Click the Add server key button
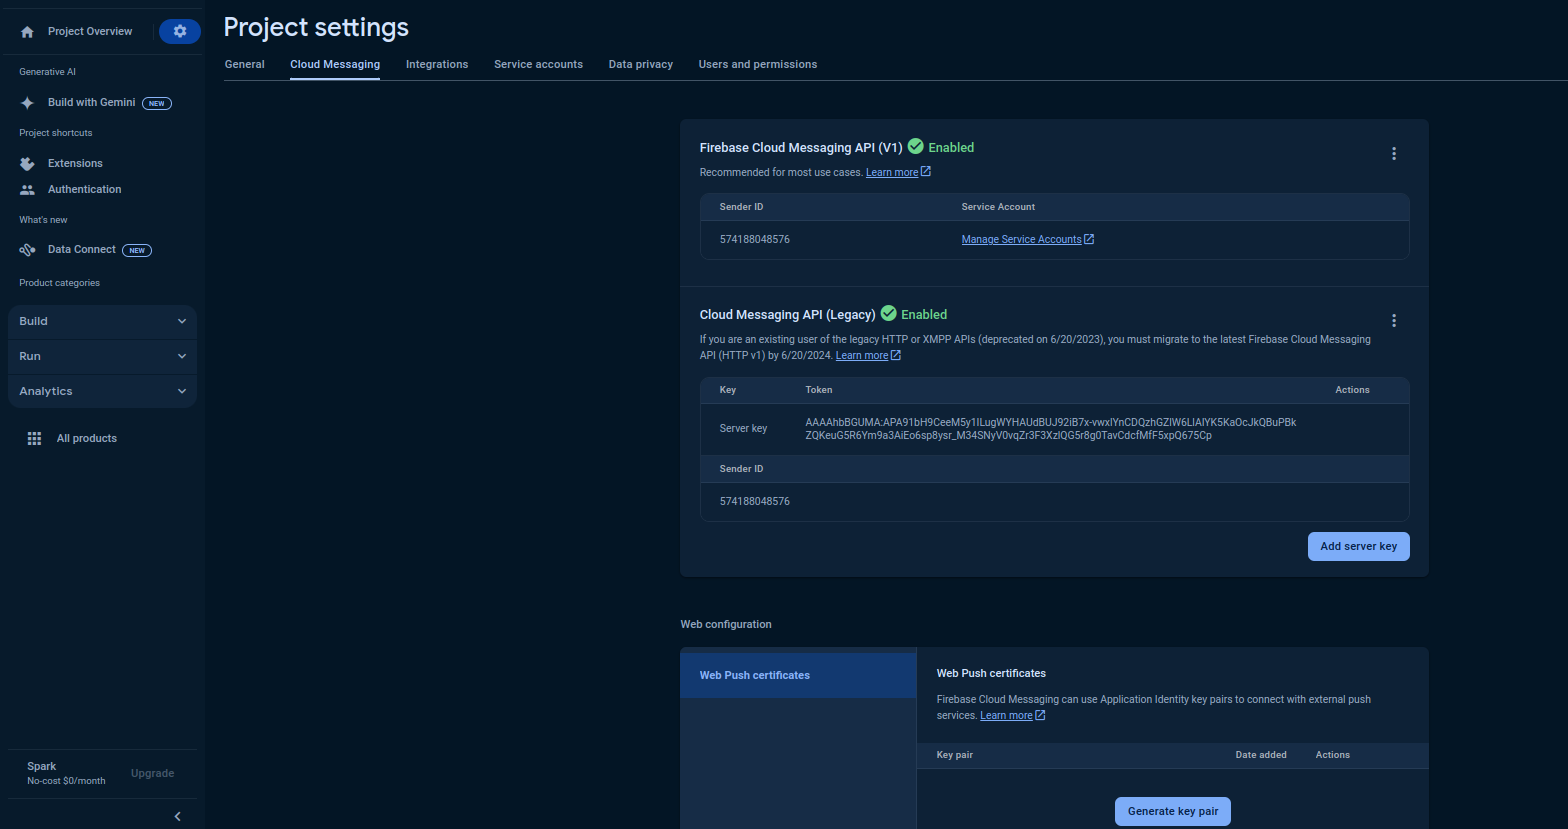 click(1359, 546)
